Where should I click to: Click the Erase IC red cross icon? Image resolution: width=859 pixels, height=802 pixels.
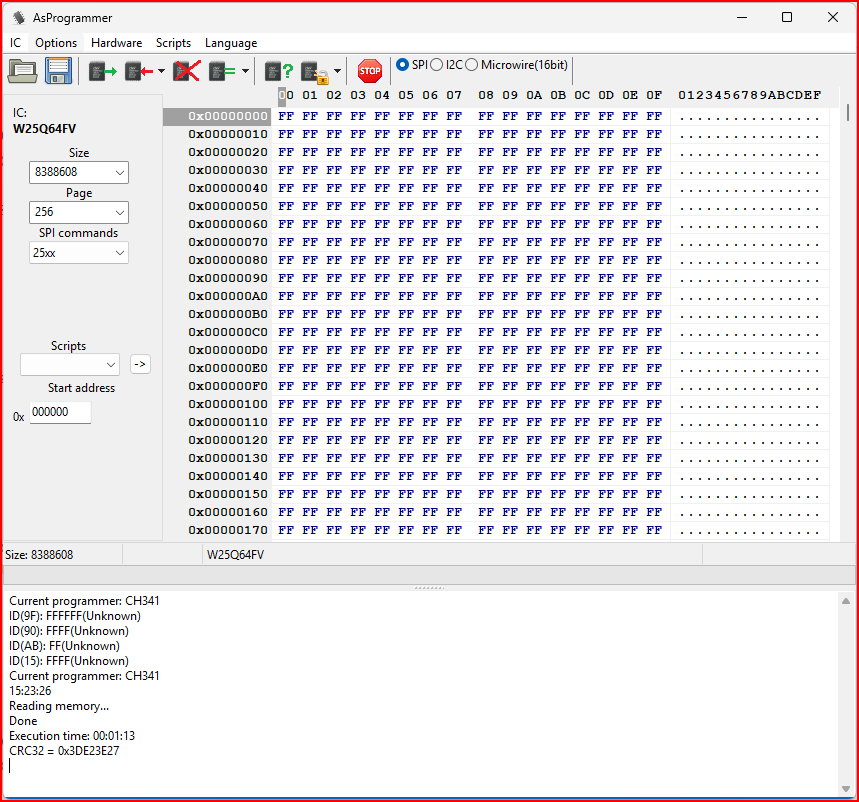186,71
